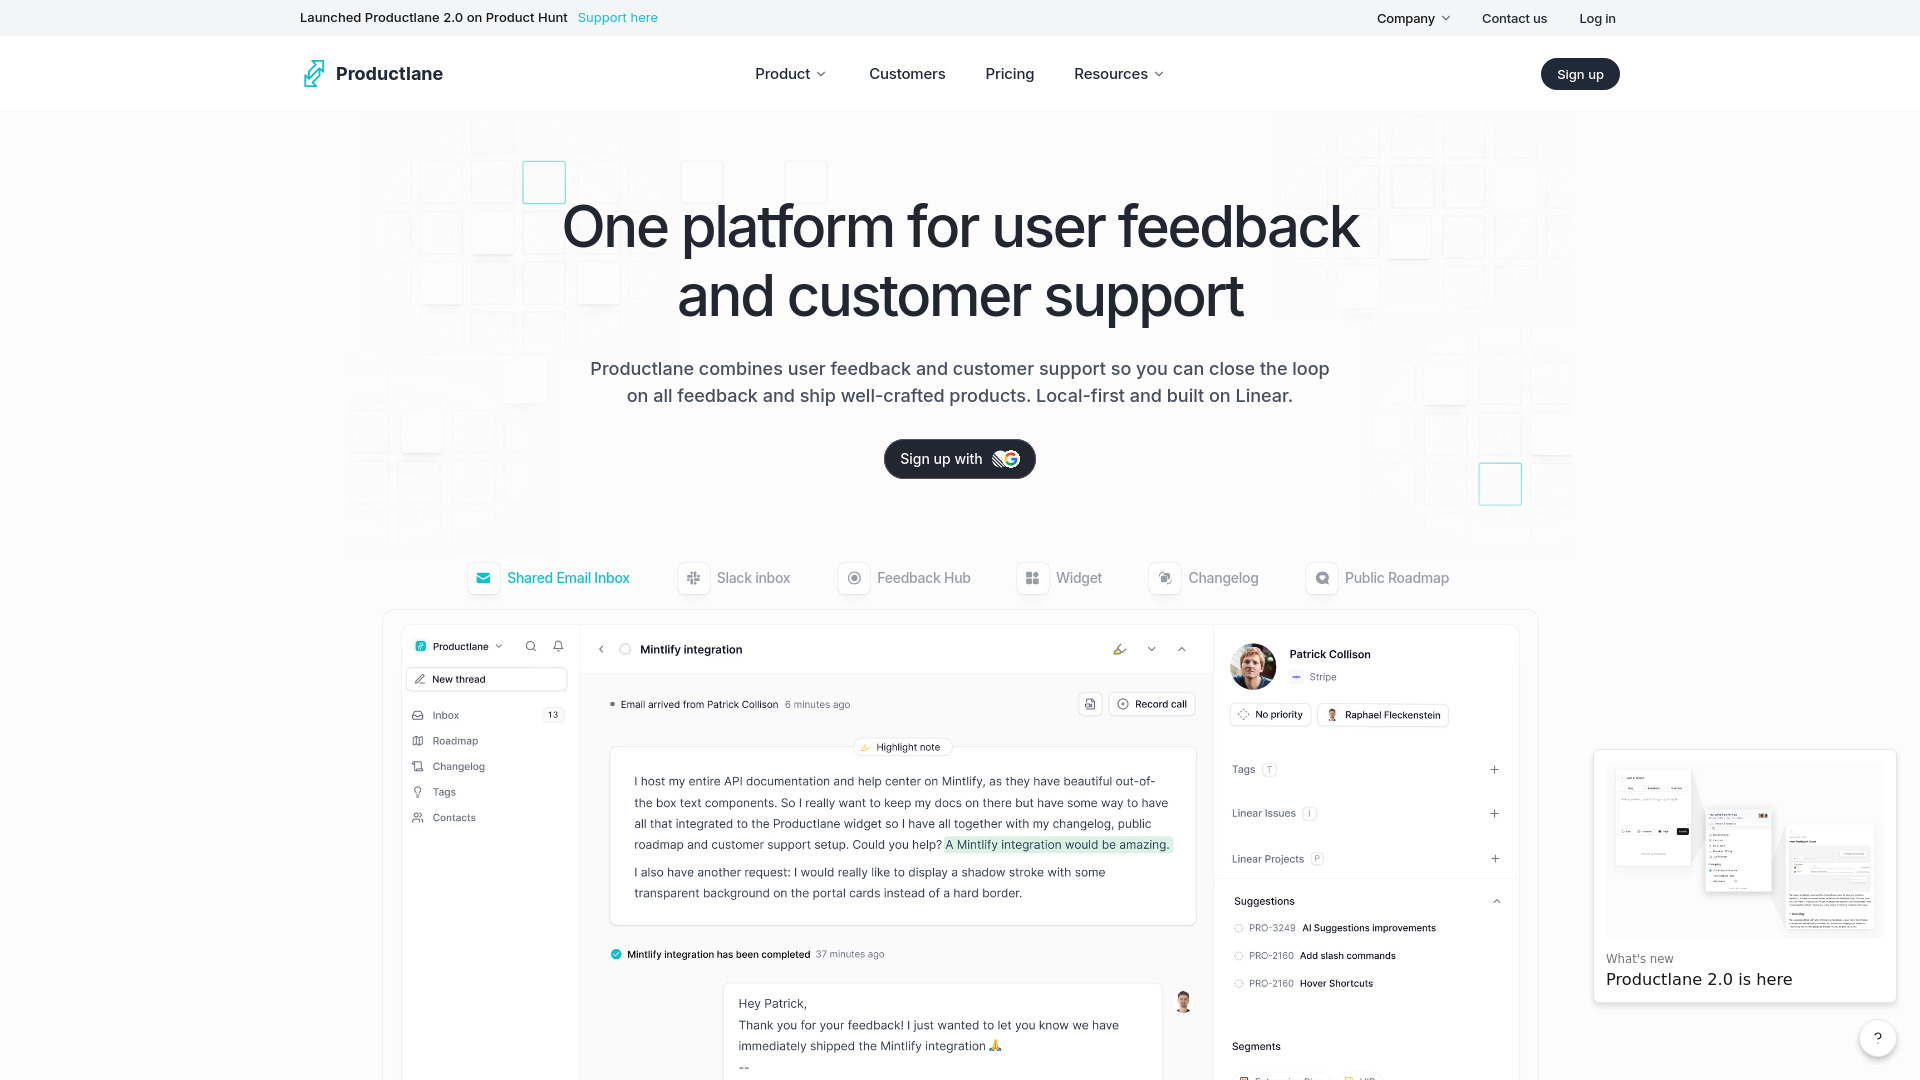Click the Tags sidebar item
The image size is (1920, 1080).
443,791
